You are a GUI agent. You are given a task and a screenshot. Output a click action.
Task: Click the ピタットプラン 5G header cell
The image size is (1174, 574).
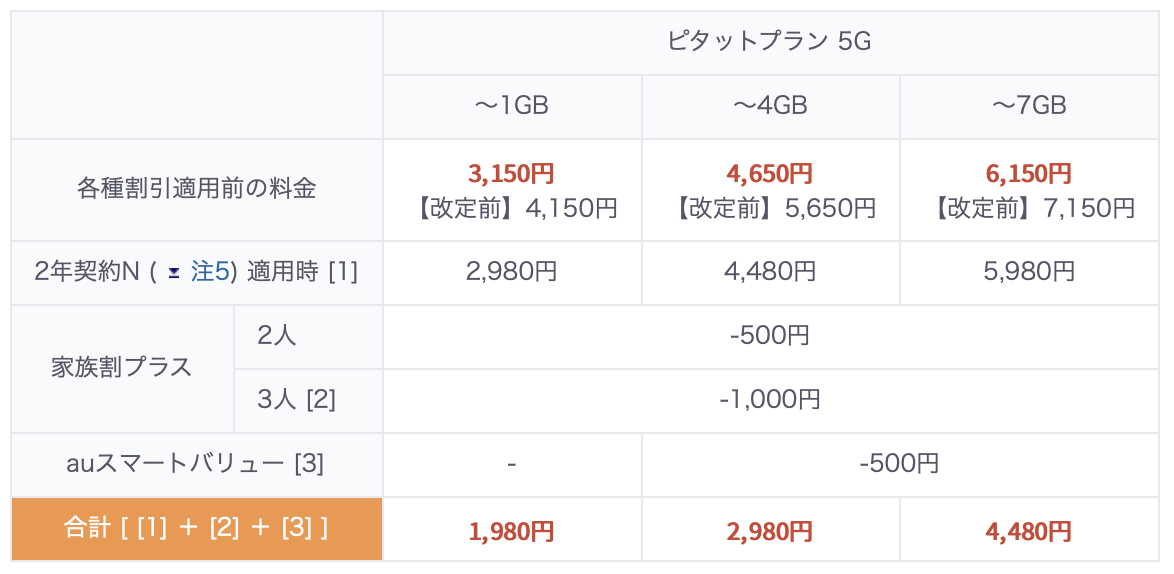click(770, 41)
